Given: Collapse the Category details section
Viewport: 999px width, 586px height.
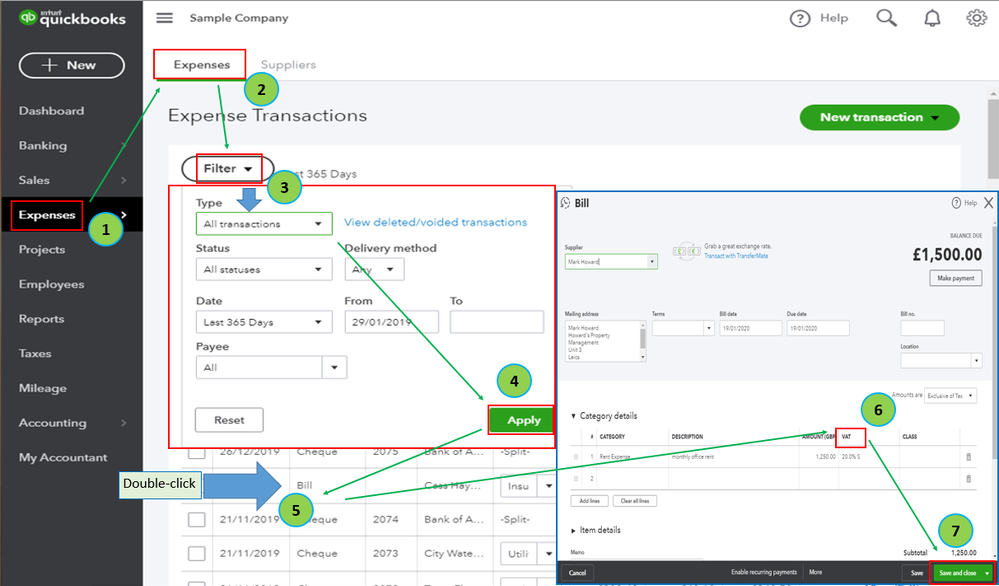Looking at the screenshot, I should coord(573,416).
